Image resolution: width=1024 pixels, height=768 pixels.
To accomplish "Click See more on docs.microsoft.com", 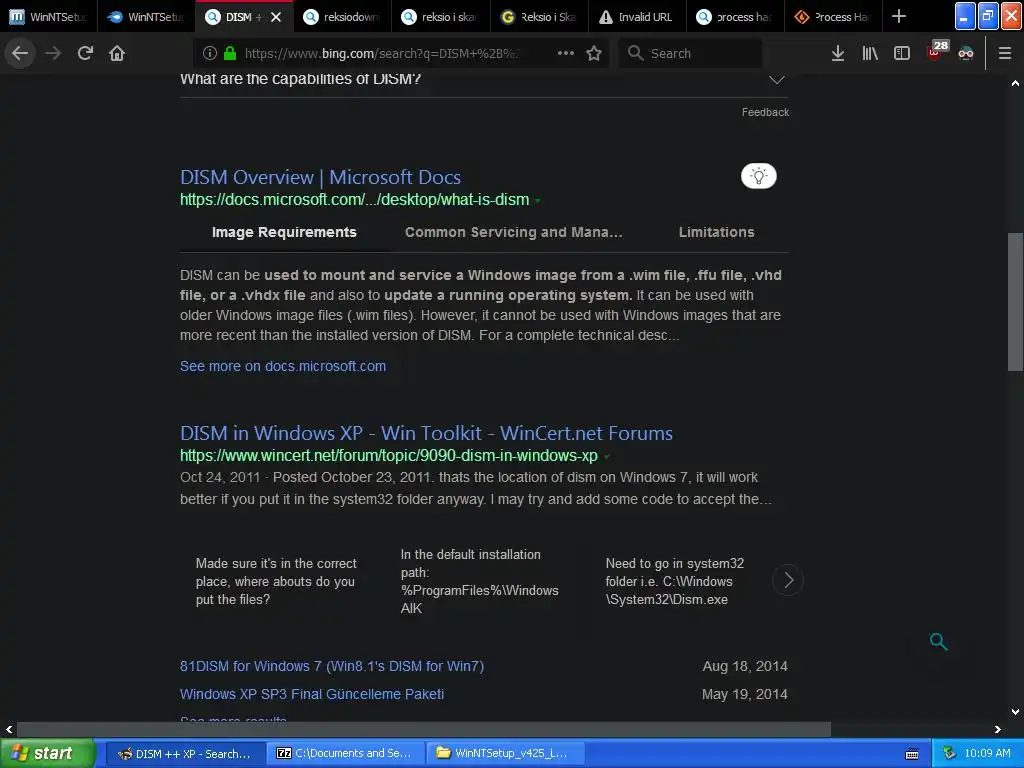I will [x=283, y=366].
